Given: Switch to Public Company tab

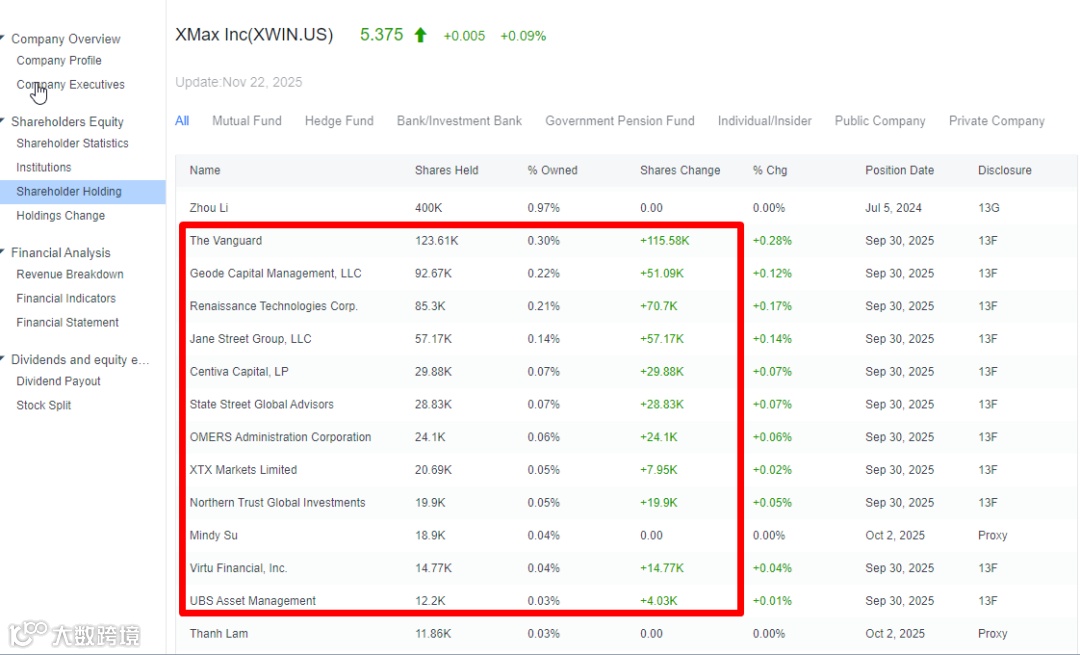Looking at the screenshot, I should coord(880,121).
